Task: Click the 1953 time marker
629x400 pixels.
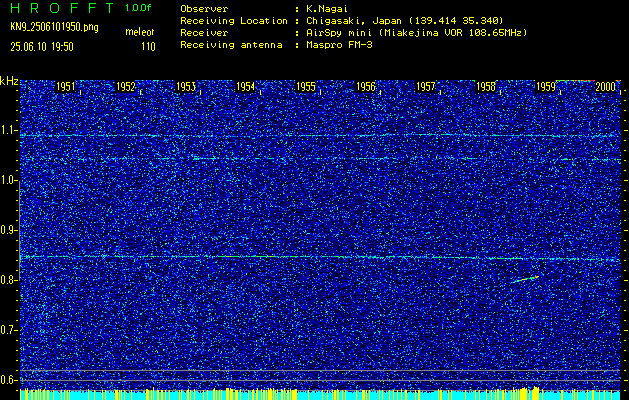Action: [x=186, y=87]
